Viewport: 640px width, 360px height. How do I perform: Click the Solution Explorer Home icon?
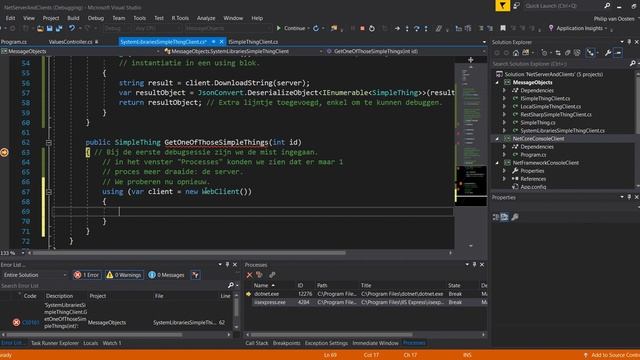click(x=516, y=53)
